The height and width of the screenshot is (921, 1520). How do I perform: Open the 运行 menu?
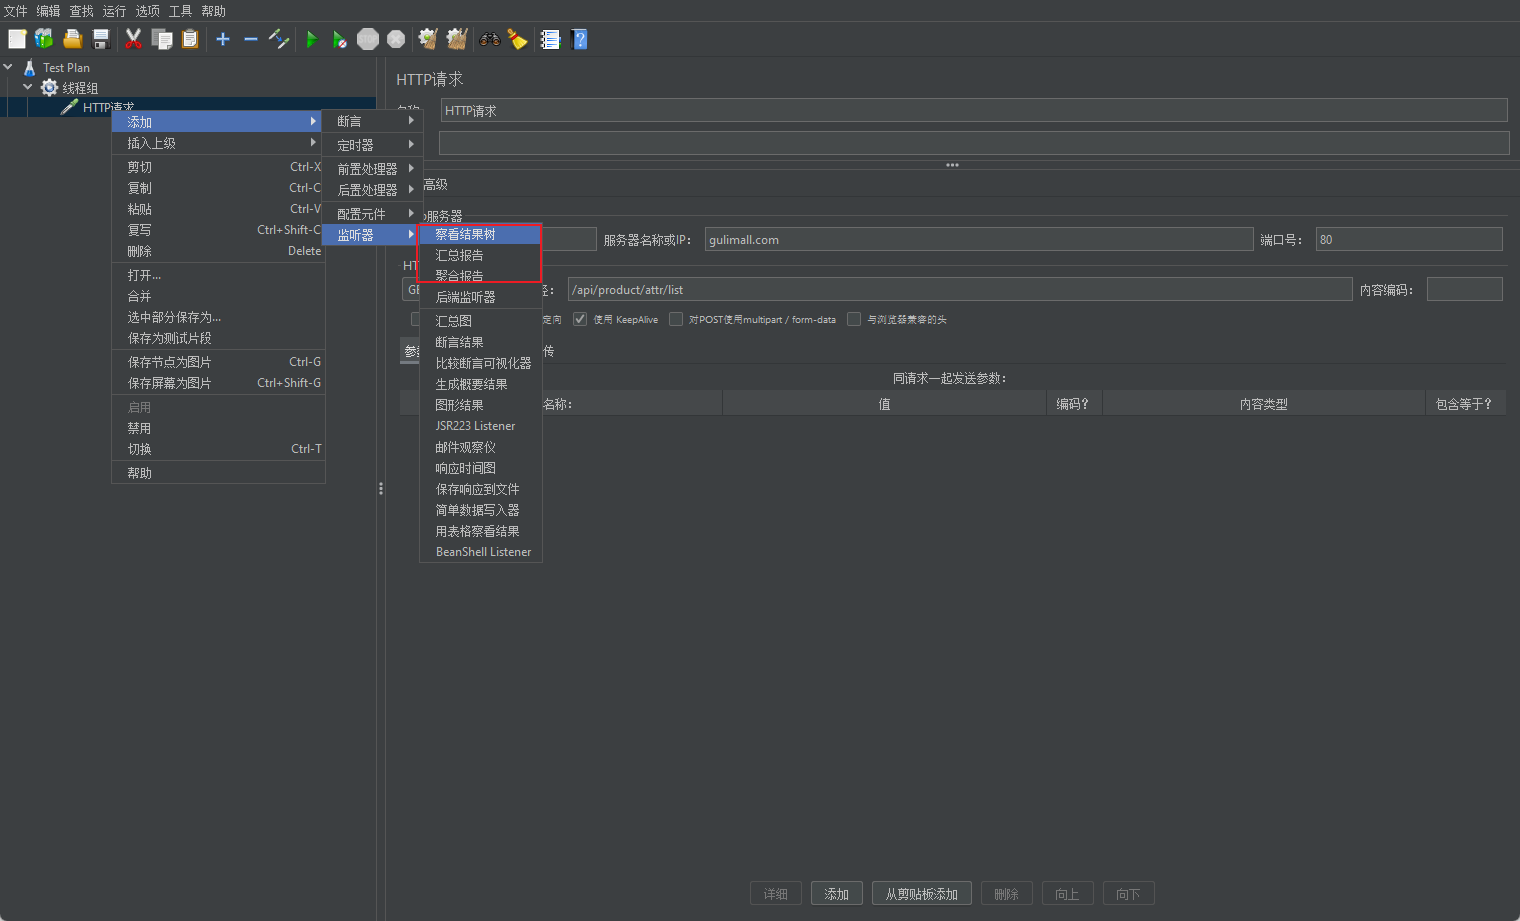coord(114,11)
